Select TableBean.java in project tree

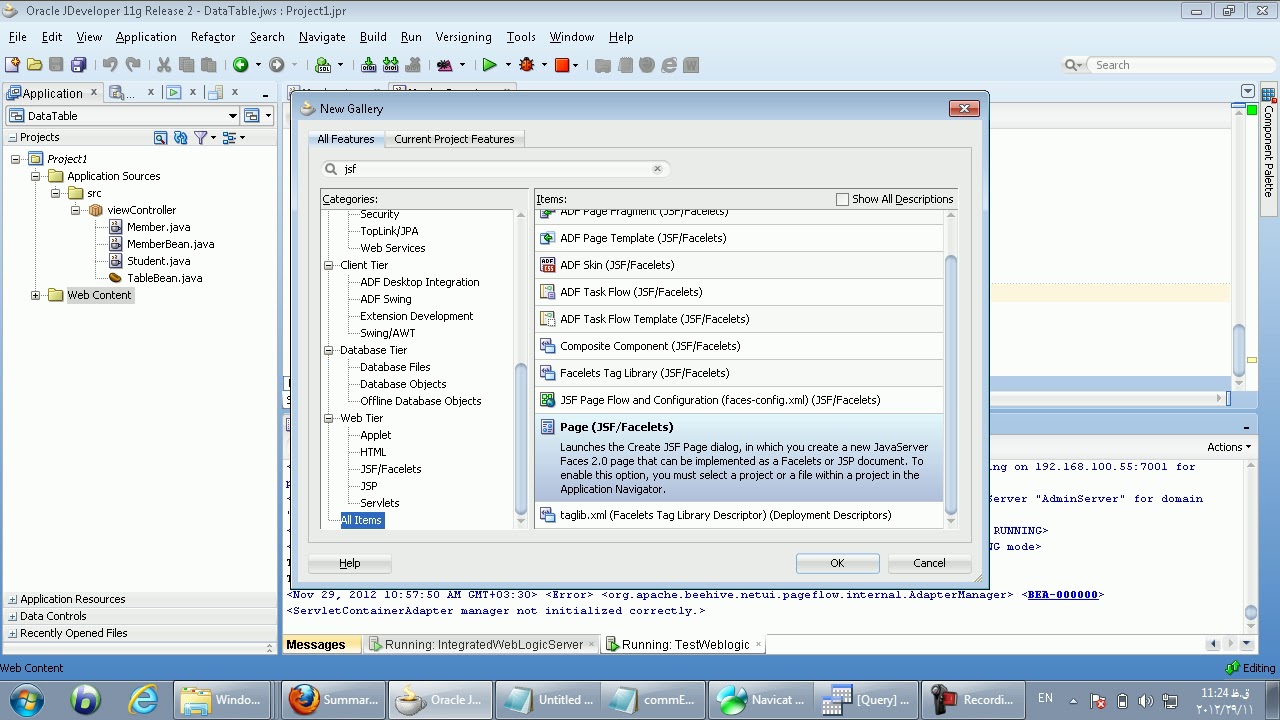[164, 278]
